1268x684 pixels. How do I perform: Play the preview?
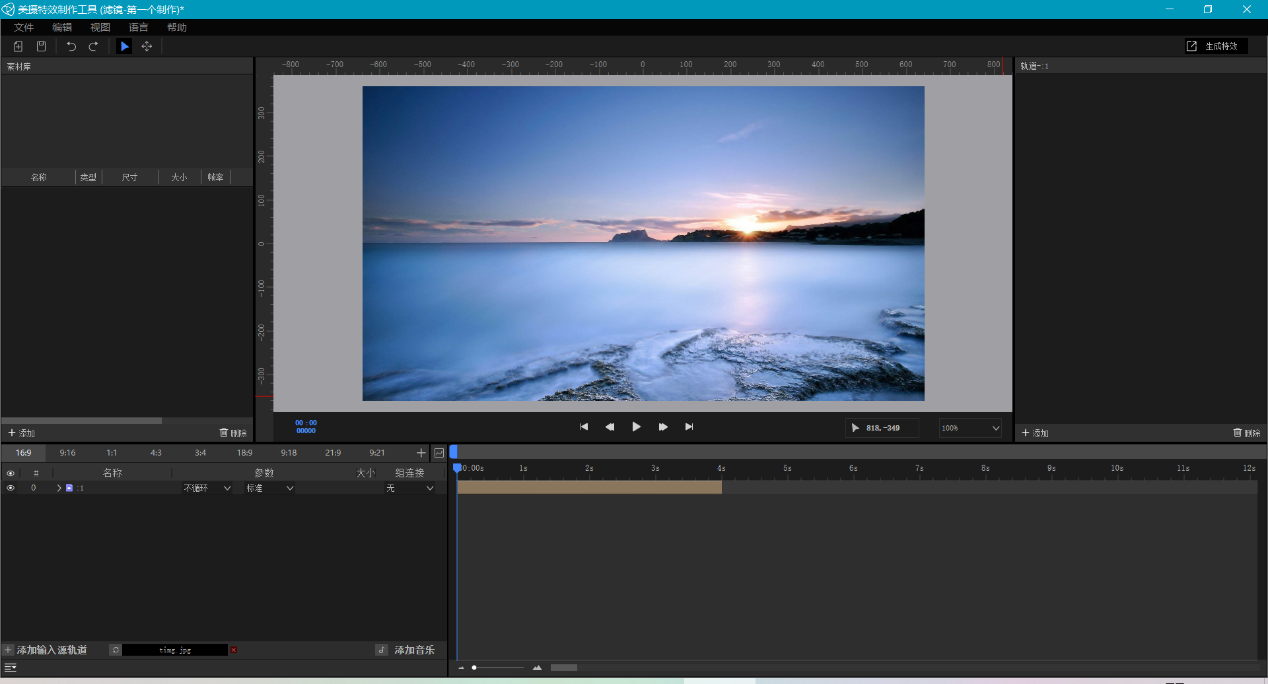[x=636, y=427]
